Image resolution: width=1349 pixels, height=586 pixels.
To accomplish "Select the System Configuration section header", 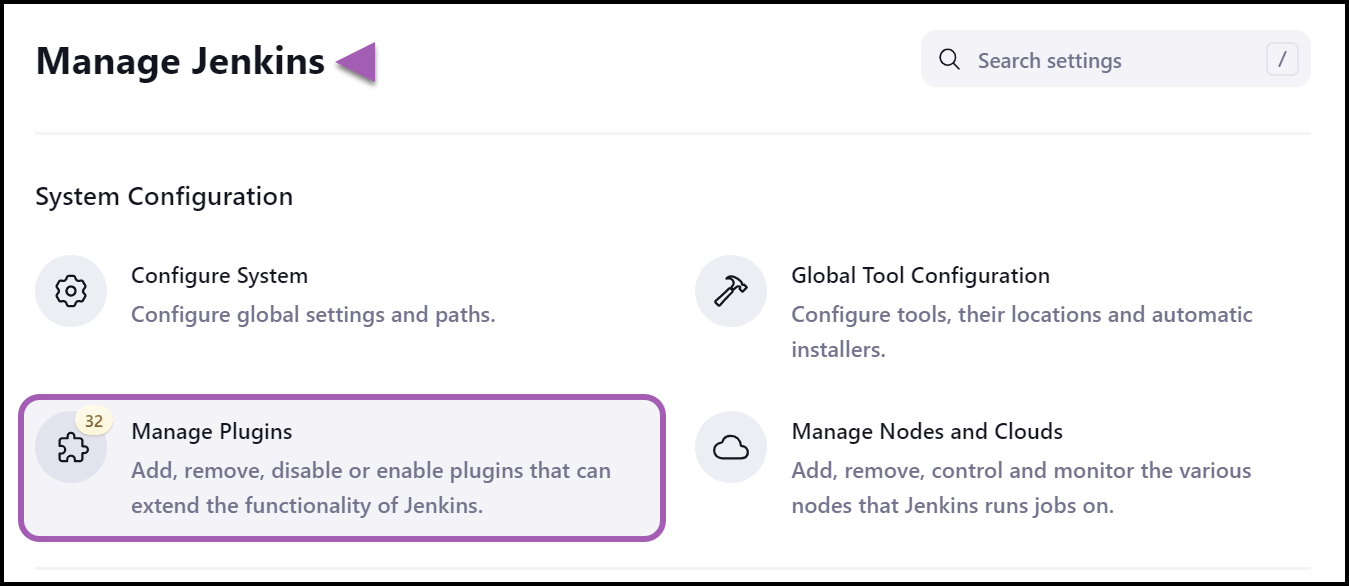I will pos(164,196).
